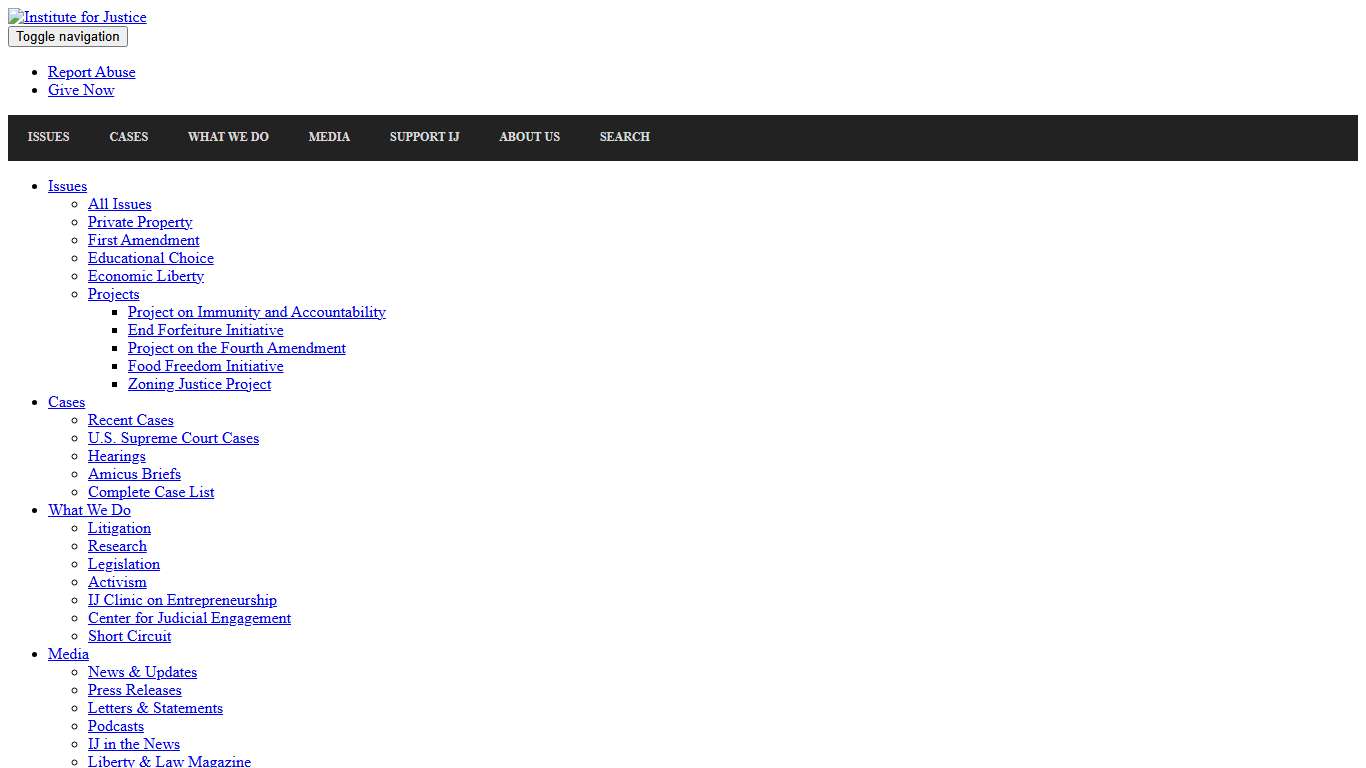
Task: Open ISSUES in the dark navigation bar
Action: (48, 137)
